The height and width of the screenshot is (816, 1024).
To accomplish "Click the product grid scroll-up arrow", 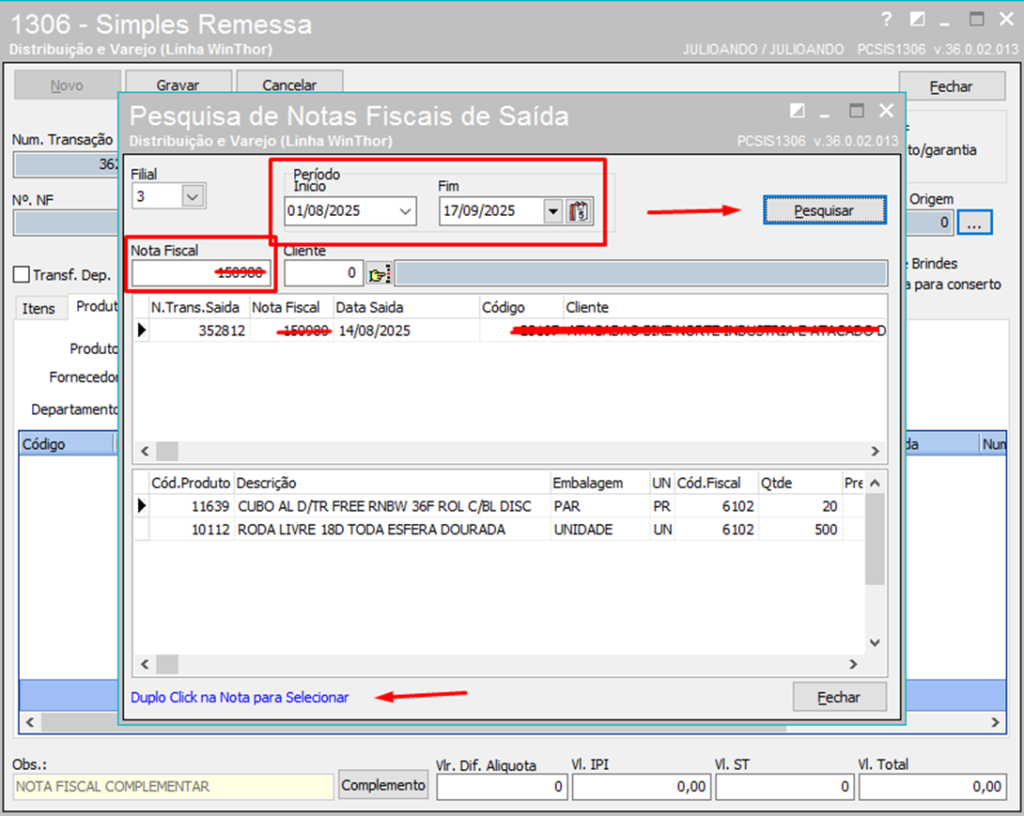I will click(x=875, y=483).
